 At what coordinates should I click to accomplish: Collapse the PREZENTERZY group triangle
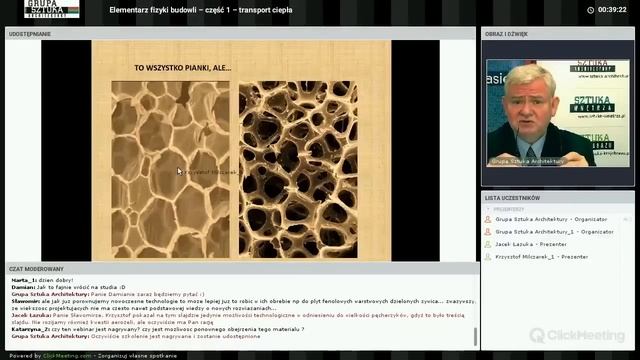tap(488, 209)
